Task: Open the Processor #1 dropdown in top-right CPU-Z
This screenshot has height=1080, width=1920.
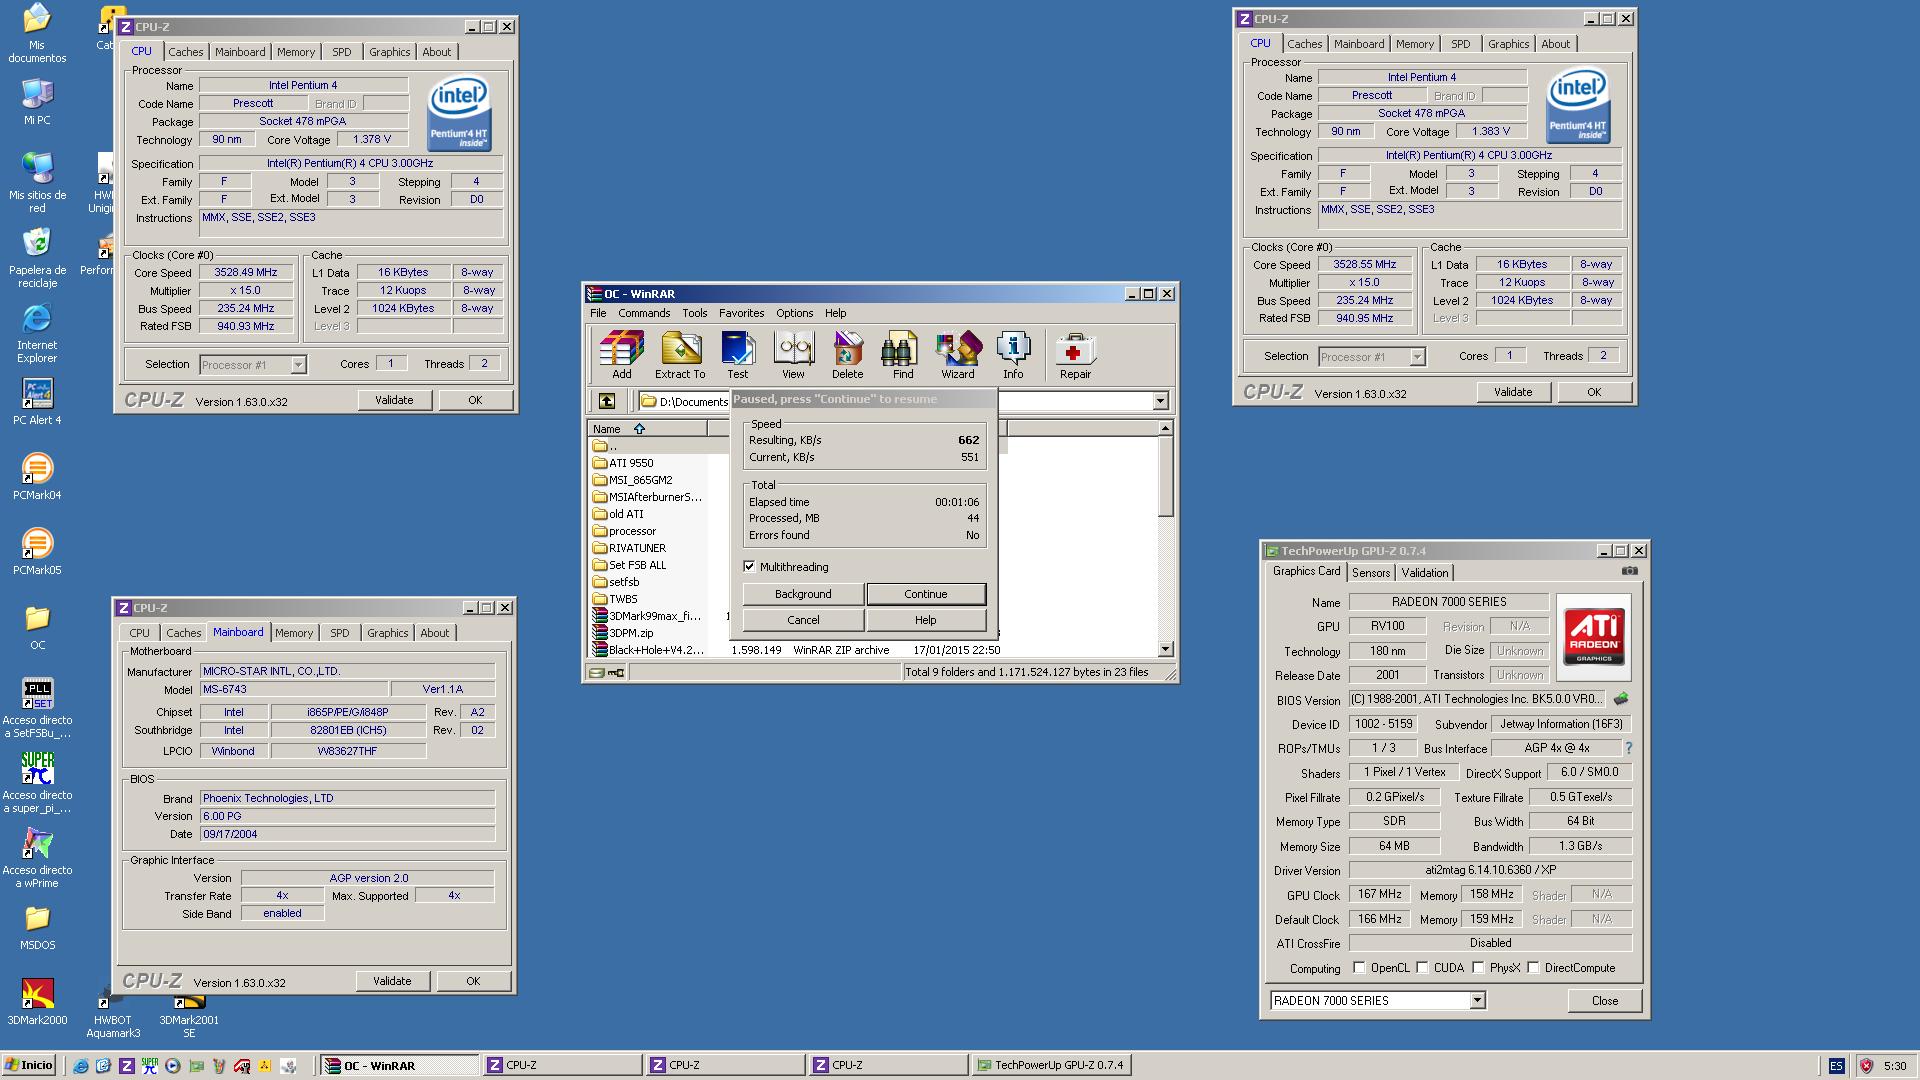Action: tap(1417, 357)
